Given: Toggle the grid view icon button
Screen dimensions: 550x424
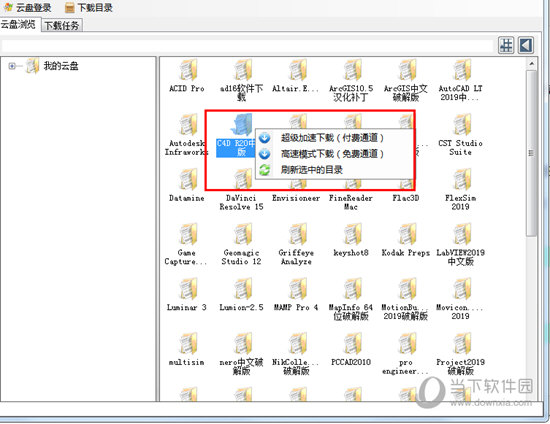Looking at the screenshot, I should tap(506, 45).
